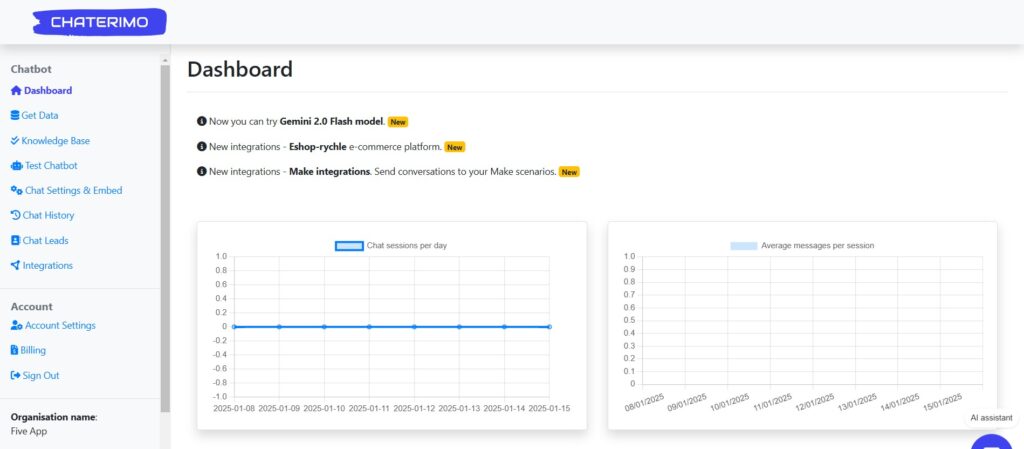Click the Chaterimo logo
This screenshot has width=1024, height=449.
point(99,22)
